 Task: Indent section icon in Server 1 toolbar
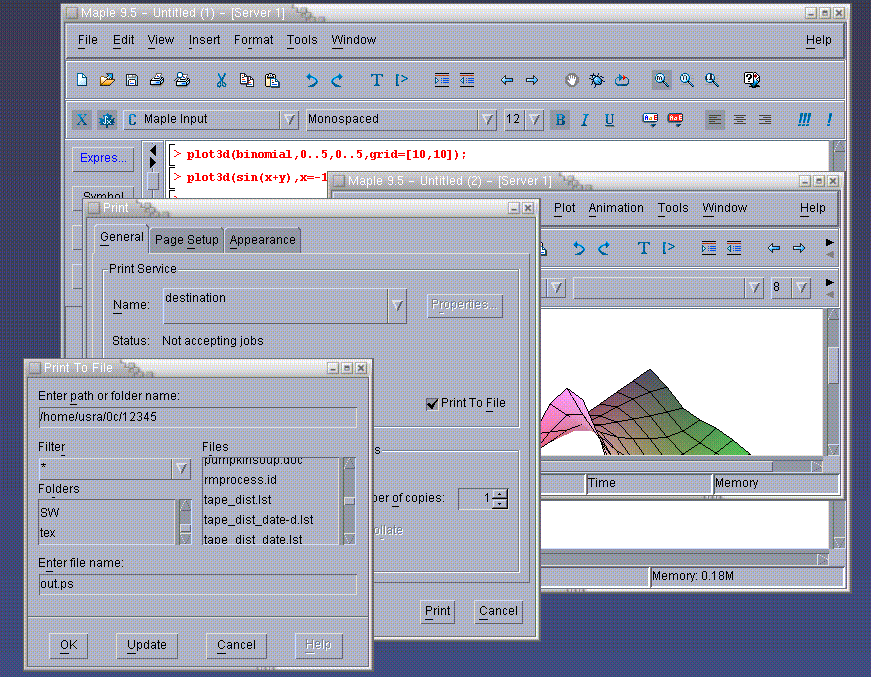point(442,80)
